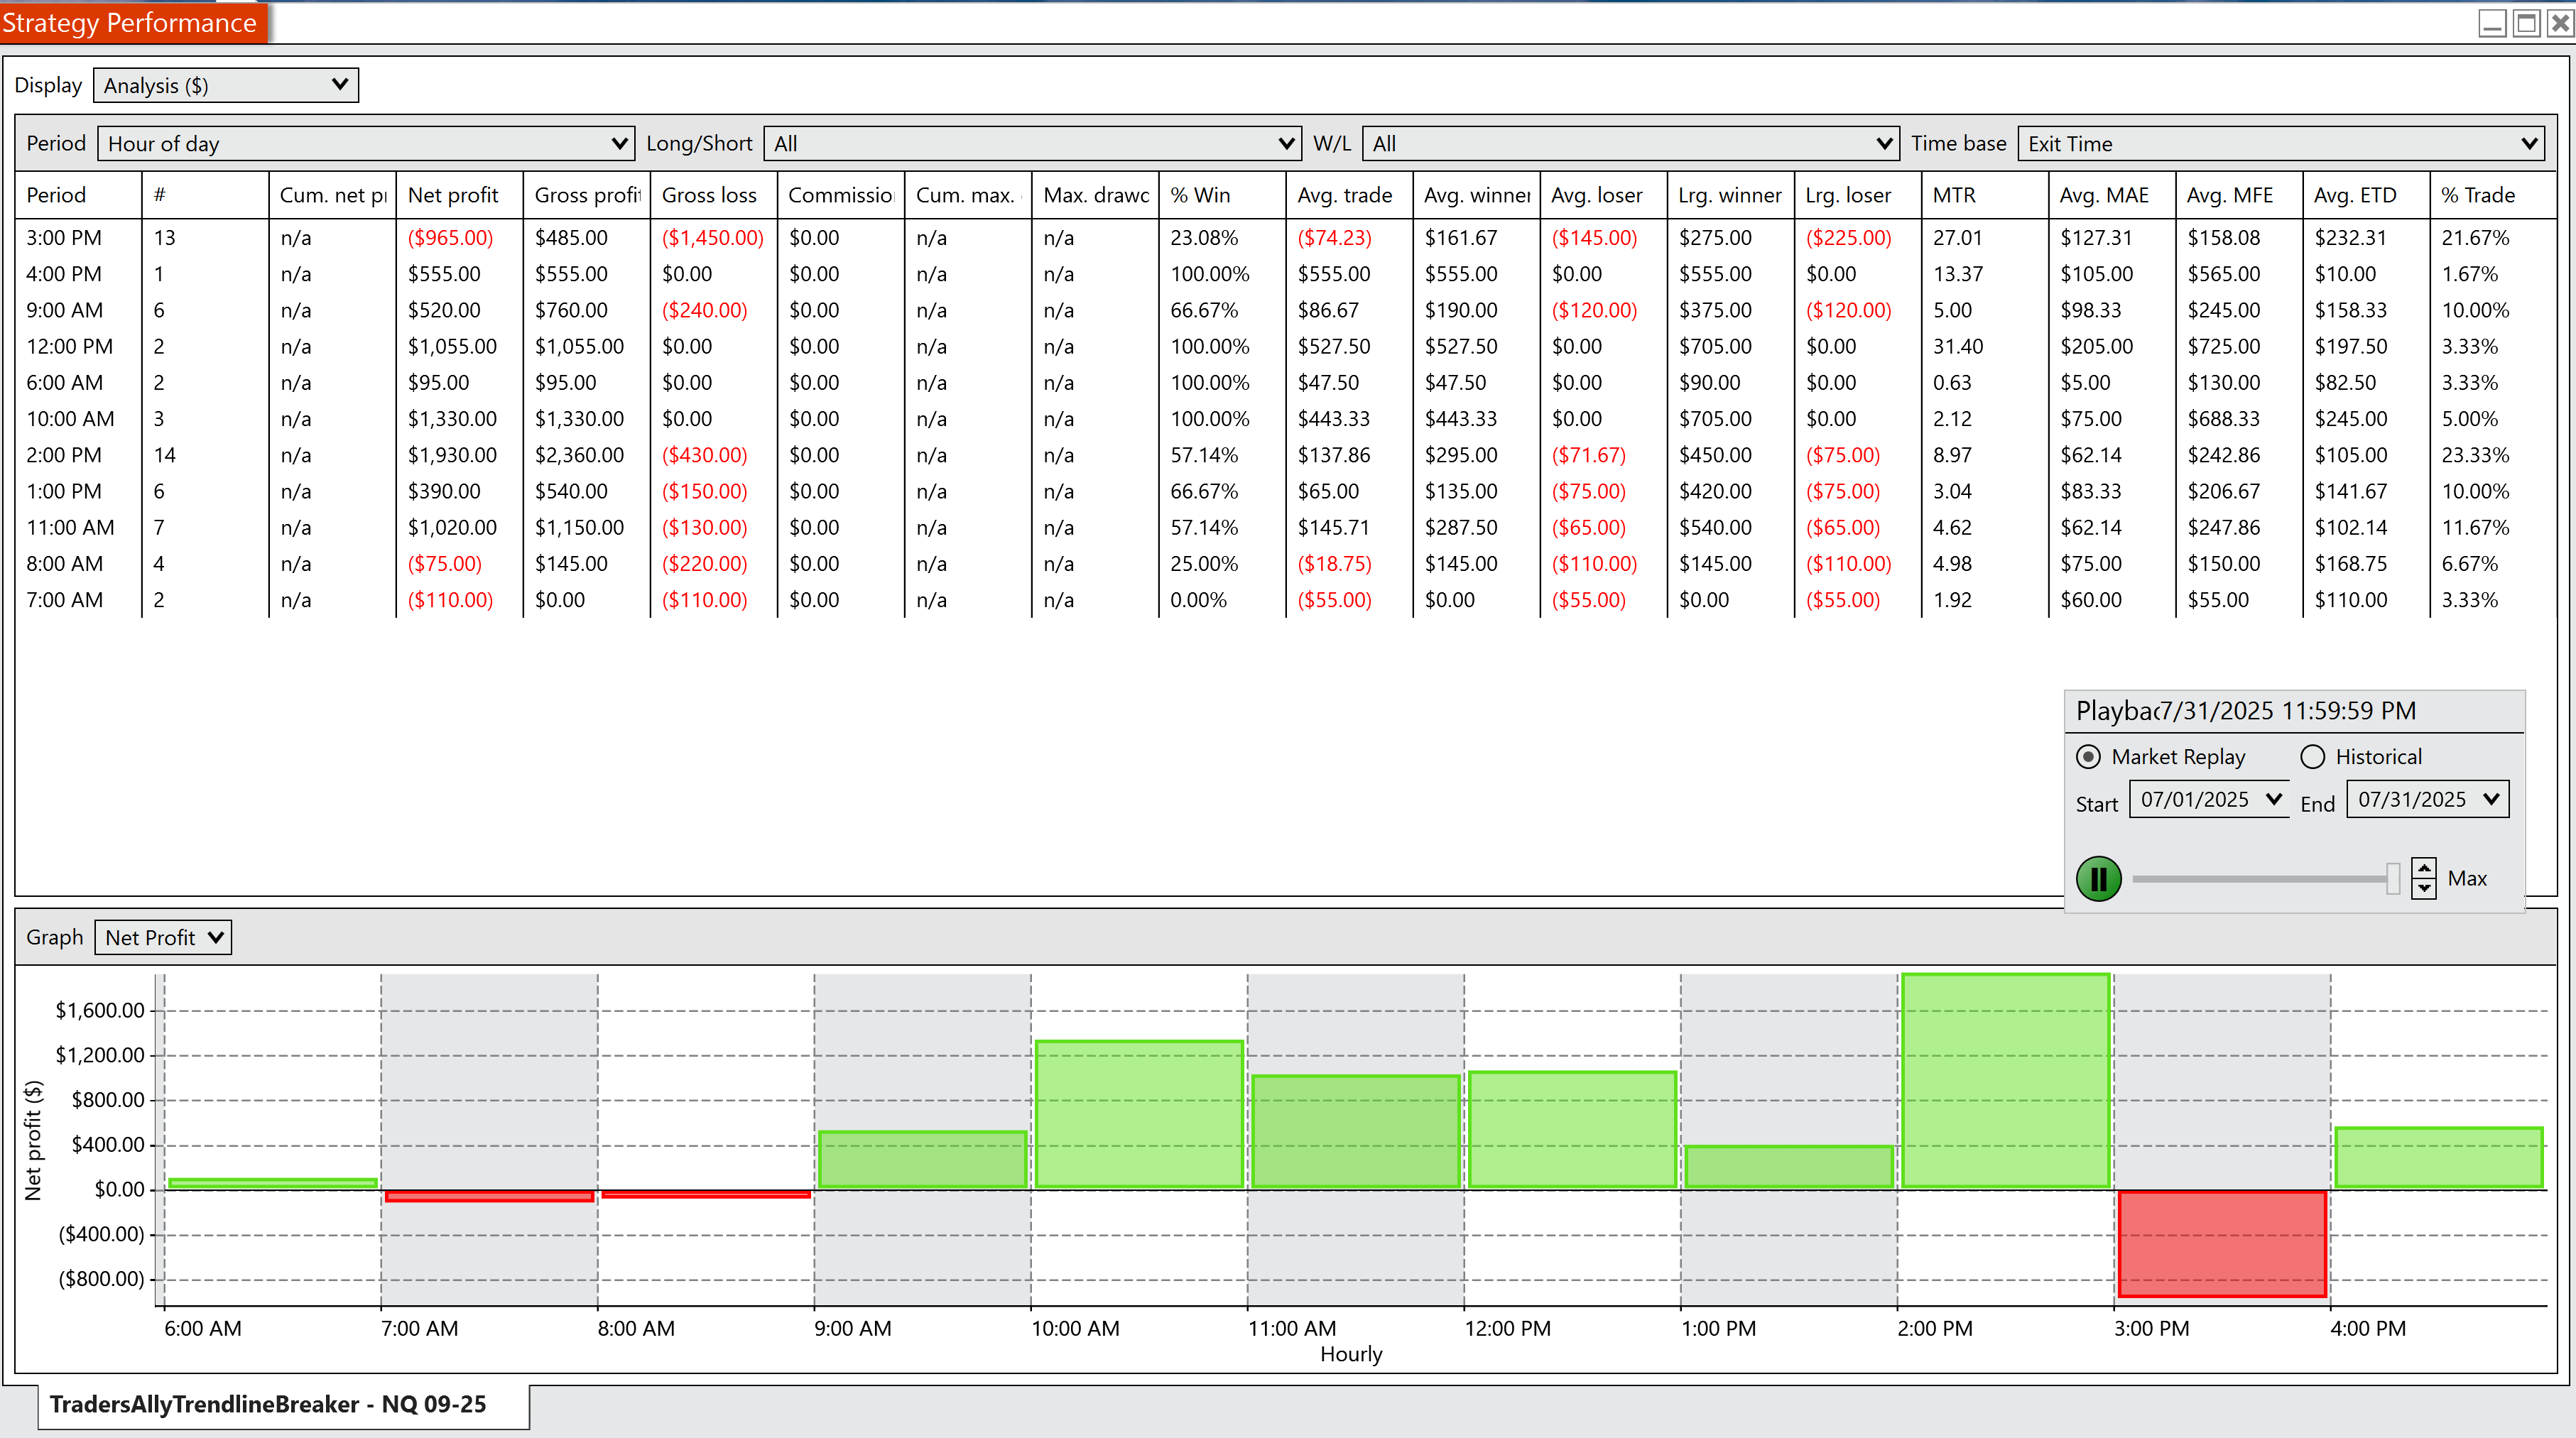Open the W/L filter dropdown
The width and height of the screenshot is (2576, 1438).
click(1630, 143)
